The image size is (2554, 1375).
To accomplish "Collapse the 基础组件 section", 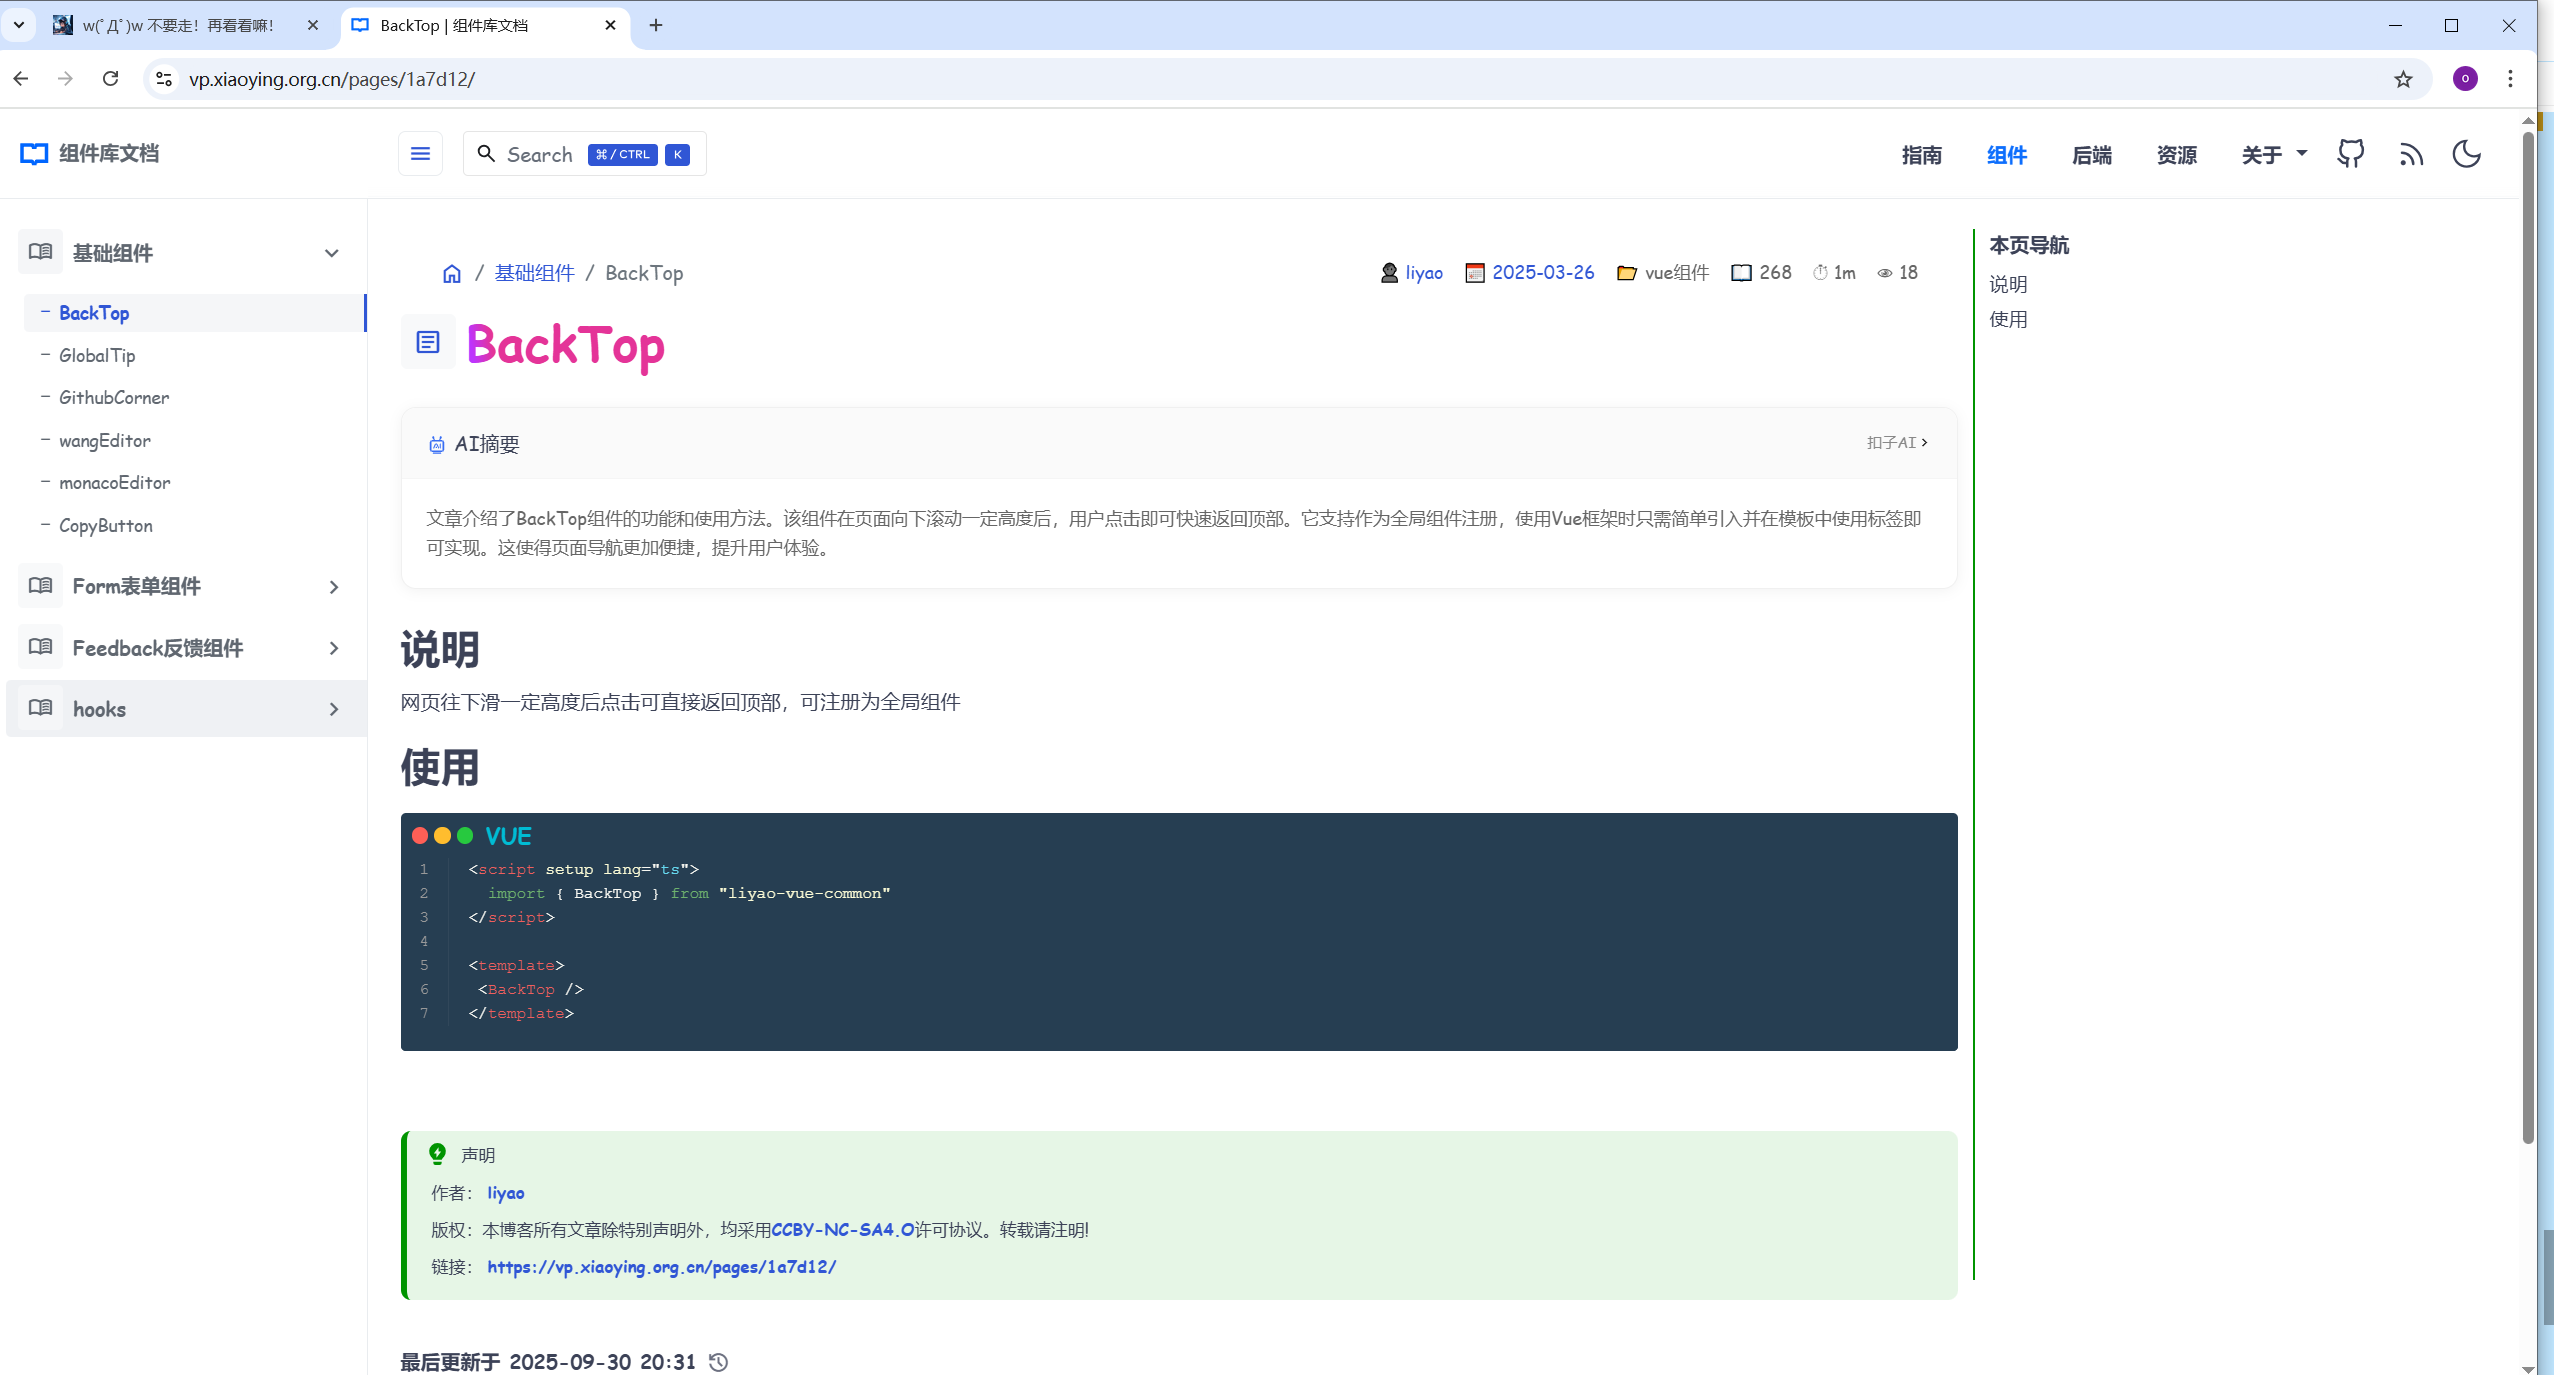I will point(330,253).
